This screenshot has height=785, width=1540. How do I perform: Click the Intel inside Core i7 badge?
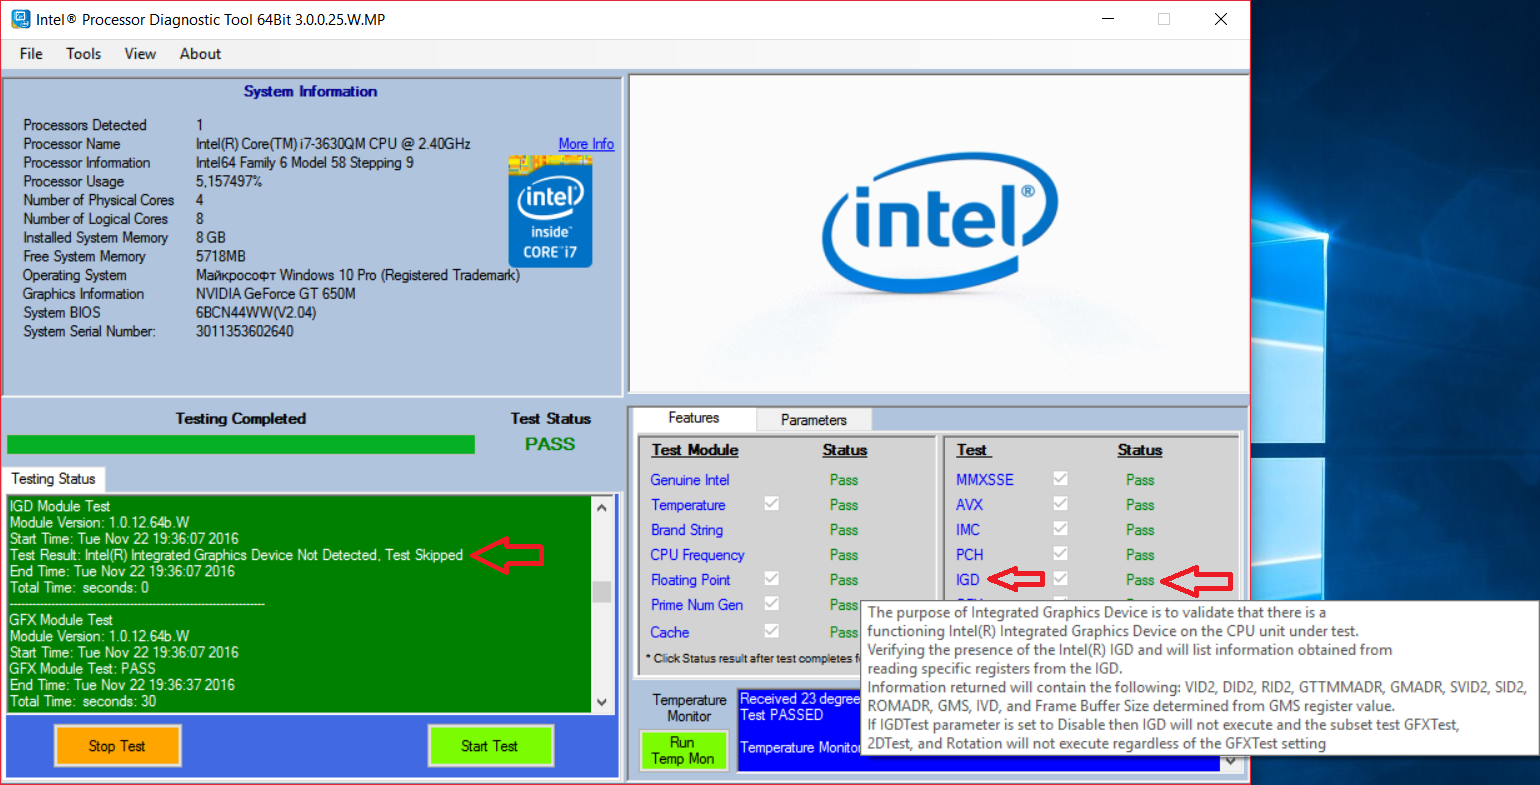tap(550, 212)
